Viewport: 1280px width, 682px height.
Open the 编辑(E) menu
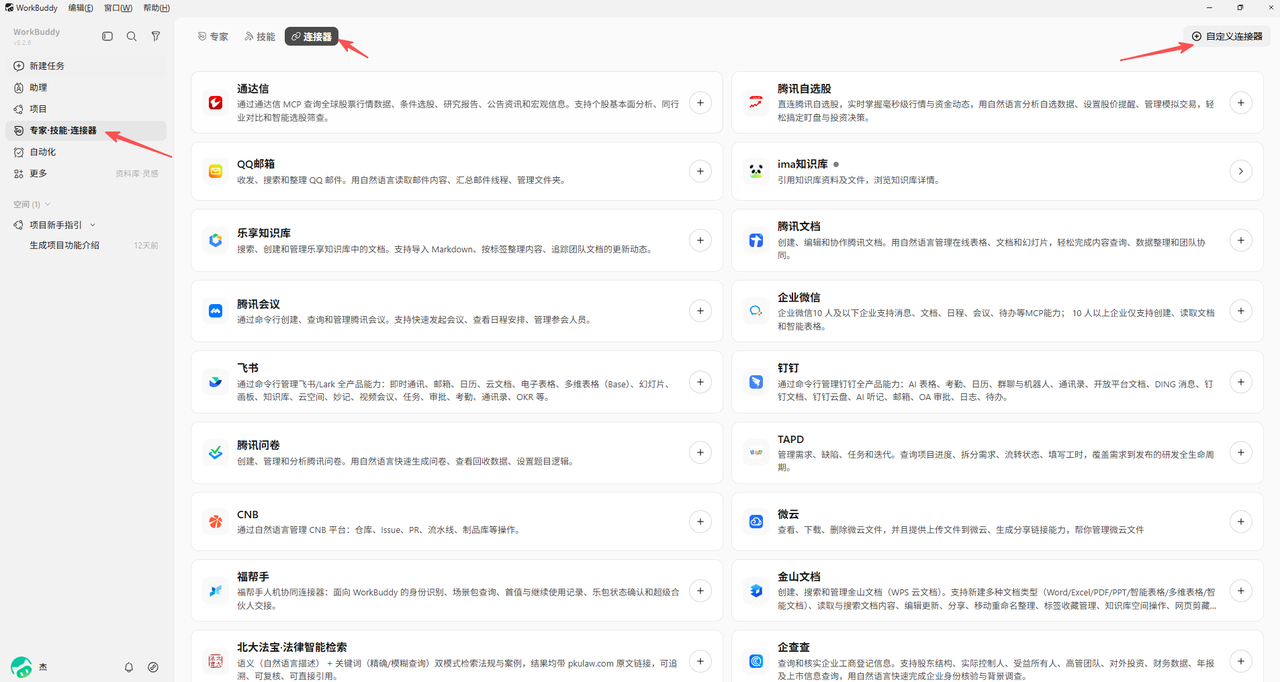pyautogui.click(x=81, y=7)
